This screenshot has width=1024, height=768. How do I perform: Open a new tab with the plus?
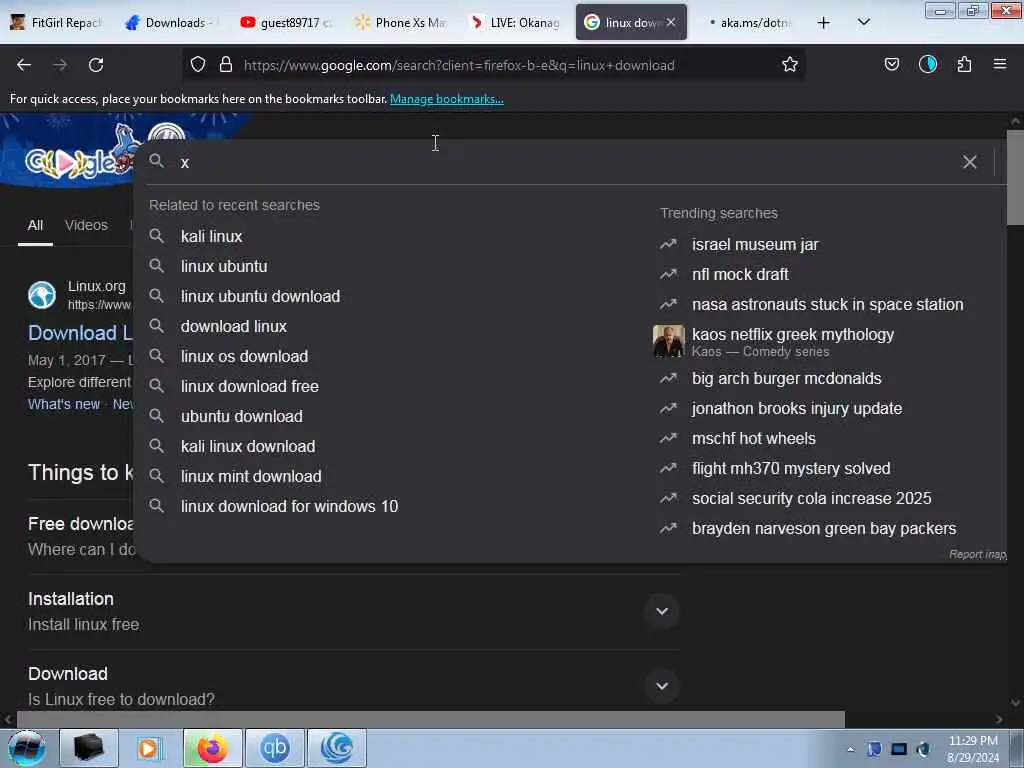pos(824,23)
